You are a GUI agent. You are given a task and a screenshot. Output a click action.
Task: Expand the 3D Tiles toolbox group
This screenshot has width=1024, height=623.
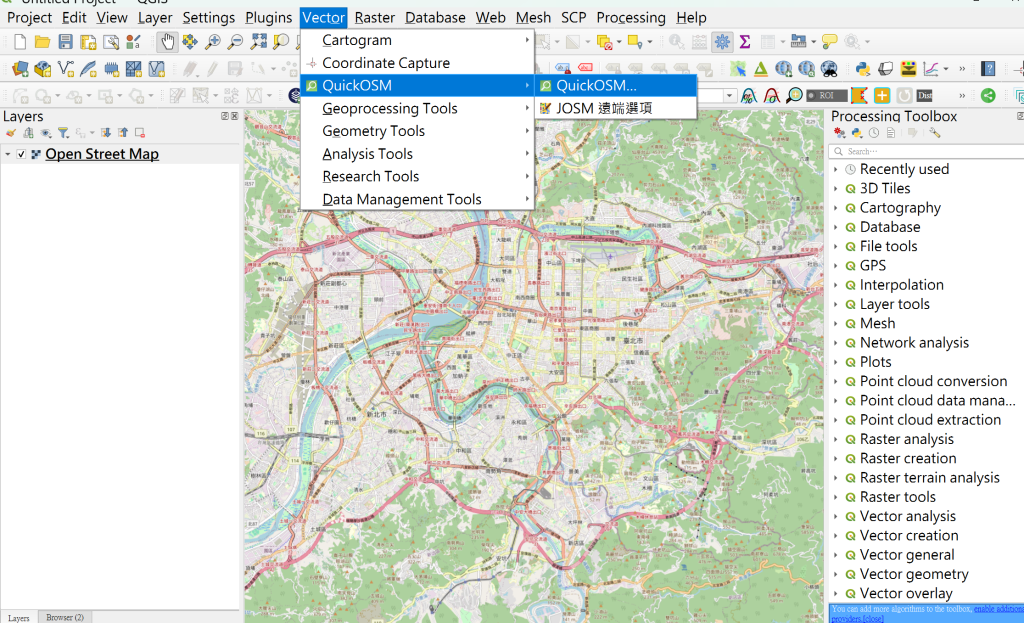pos(836,189)
